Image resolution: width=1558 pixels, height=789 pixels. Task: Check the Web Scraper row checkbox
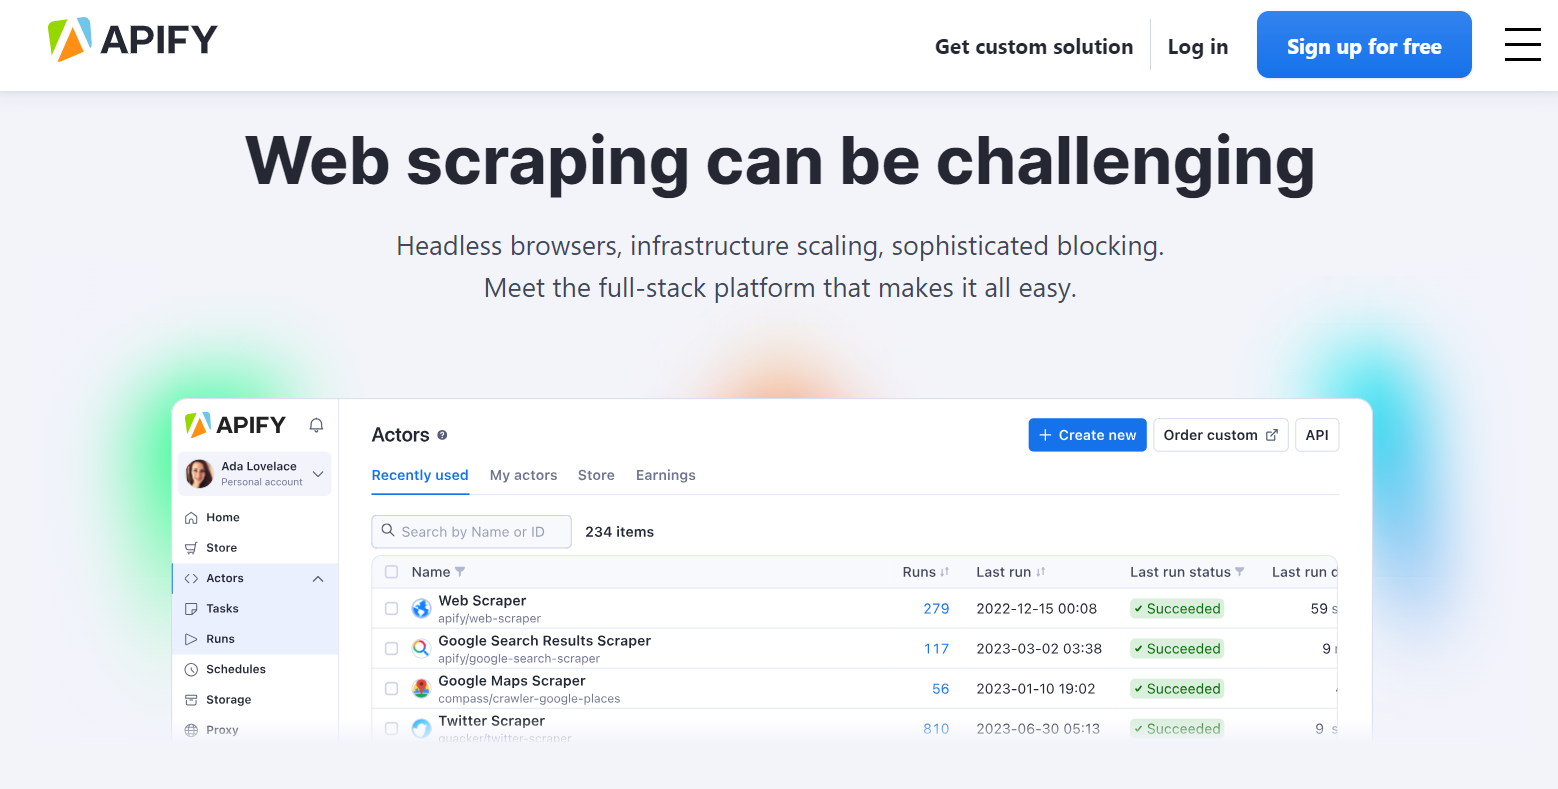(x=392, y=608)
